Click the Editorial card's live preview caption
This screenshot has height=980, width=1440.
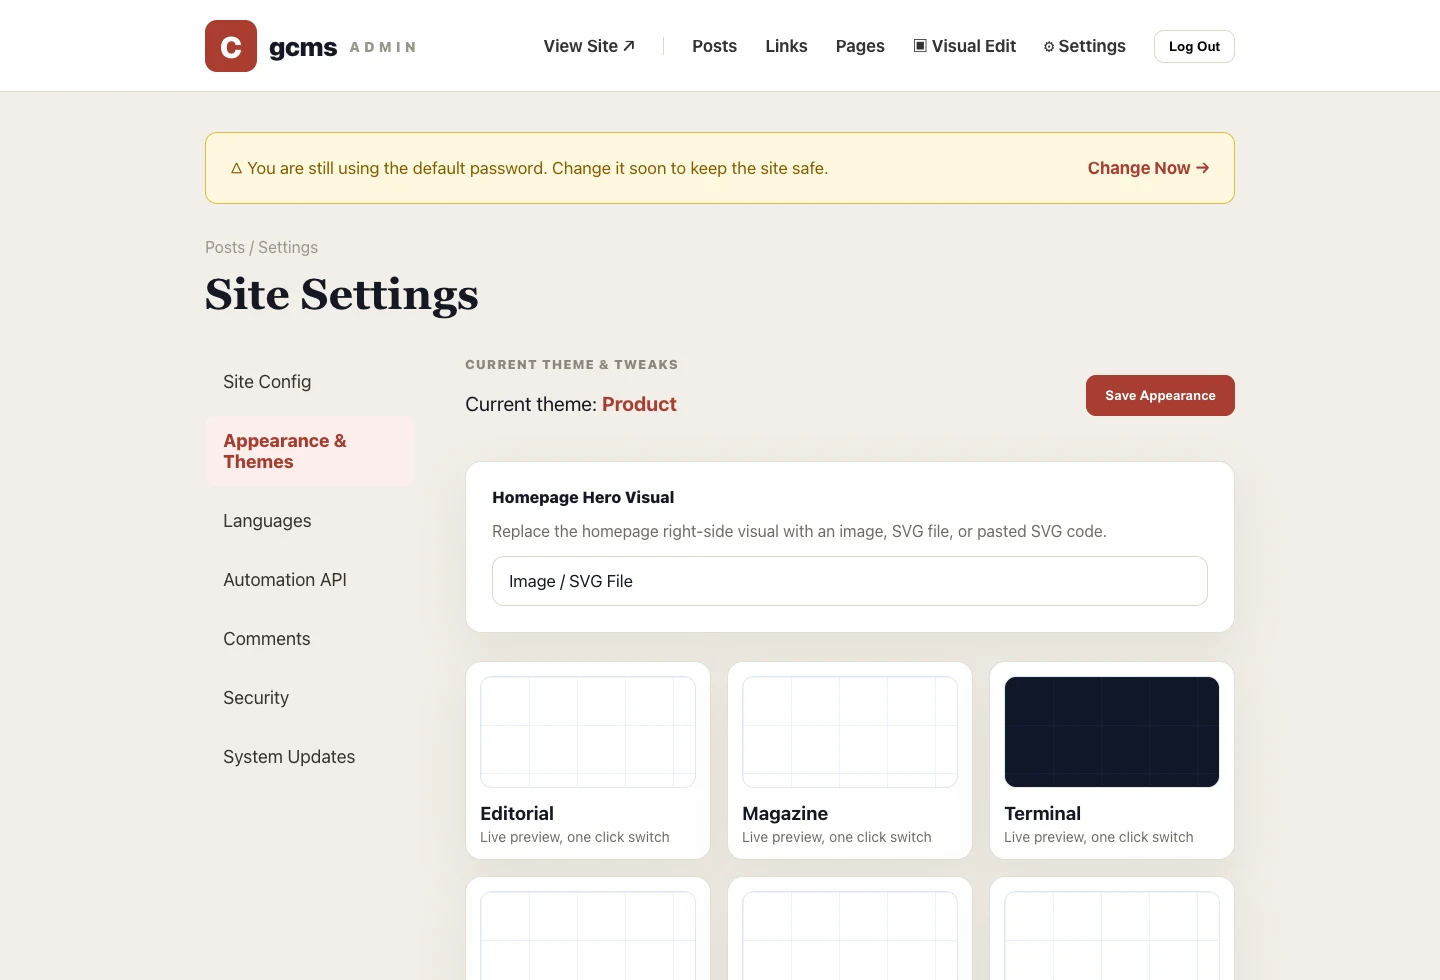coord(575,837)
